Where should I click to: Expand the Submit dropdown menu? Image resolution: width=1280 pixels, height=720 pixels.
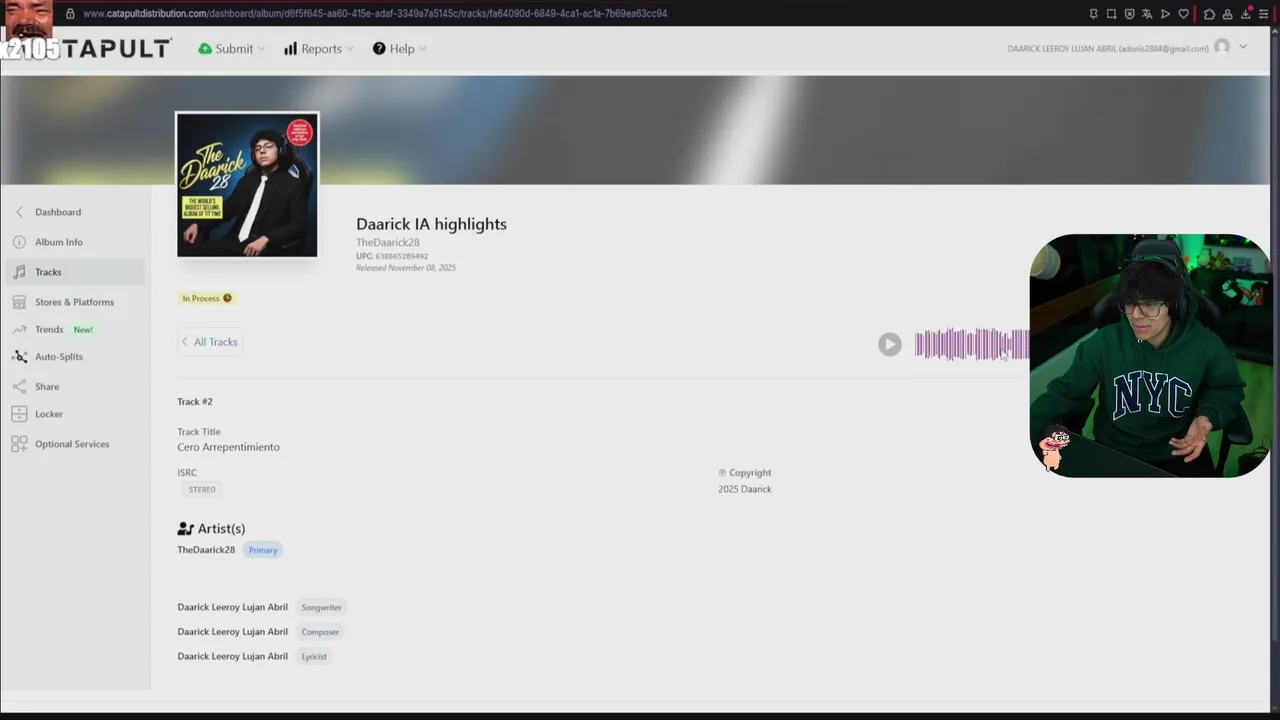pyautogui.click(x=232, y=49)
